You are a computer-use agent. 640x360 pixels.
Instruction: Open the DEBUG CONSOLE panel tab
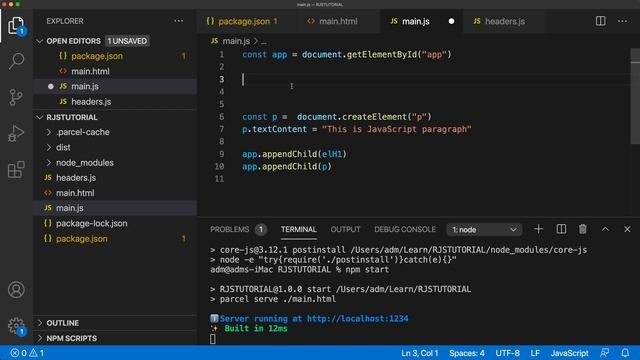tap(405, 229)
